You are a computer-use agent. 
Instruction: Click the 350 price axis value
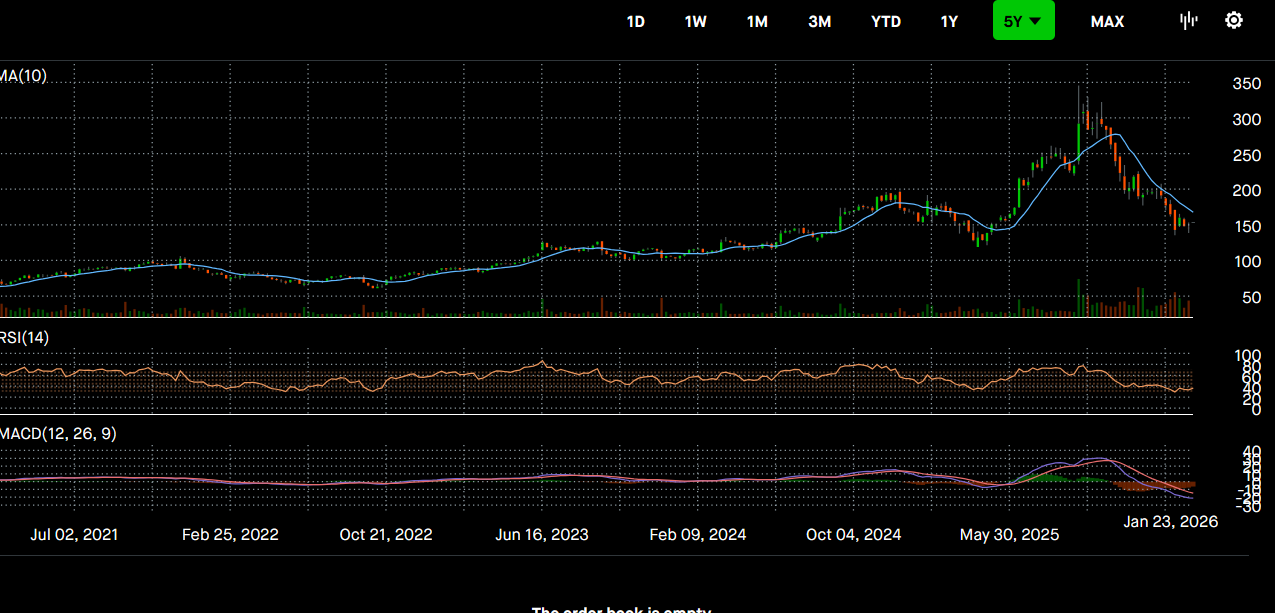(x=1246, y=84)
